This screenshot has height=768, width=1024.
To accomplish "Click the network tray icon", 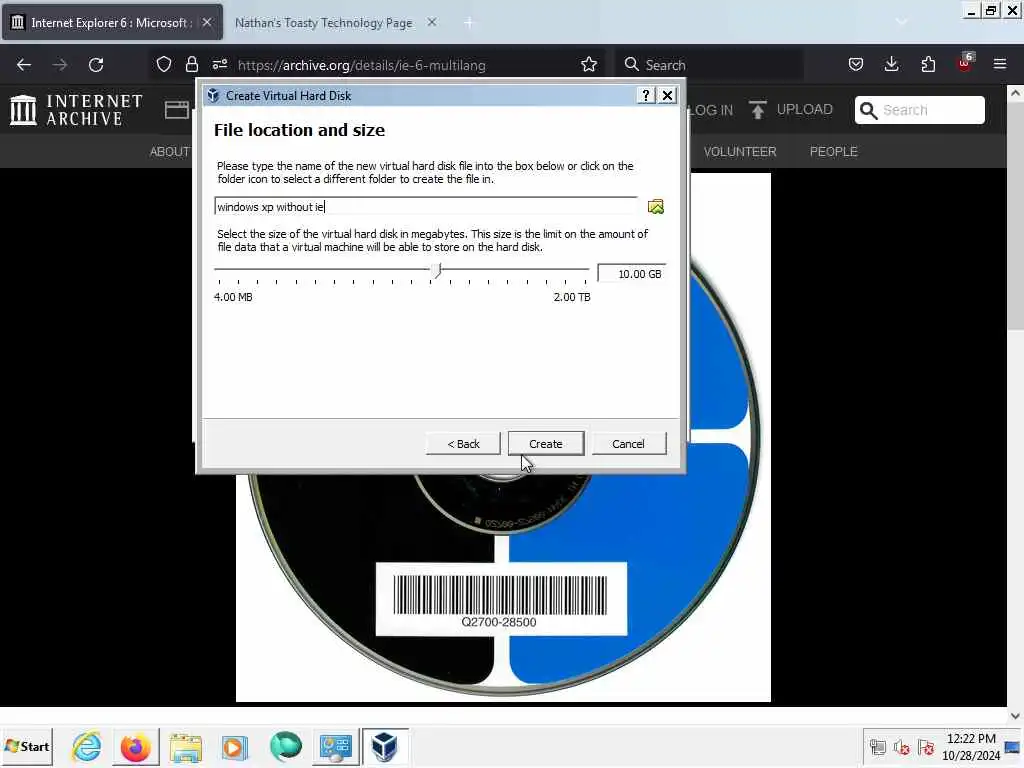I will click(878, 746).
